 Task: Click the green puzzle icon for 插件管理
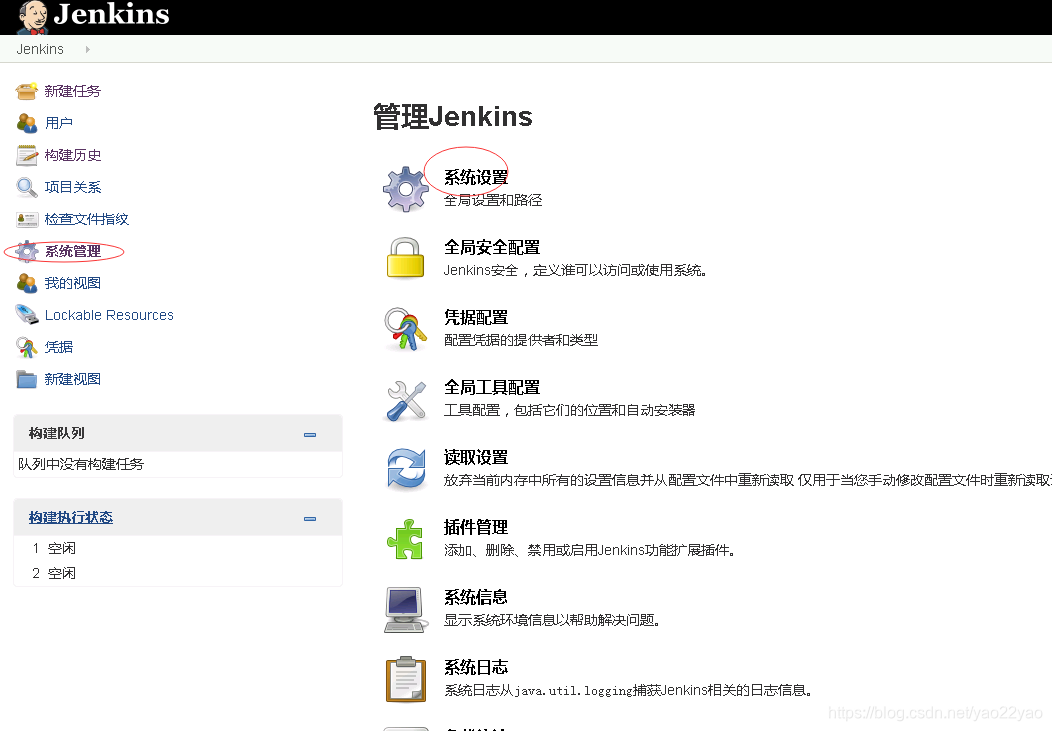[405, 539]
